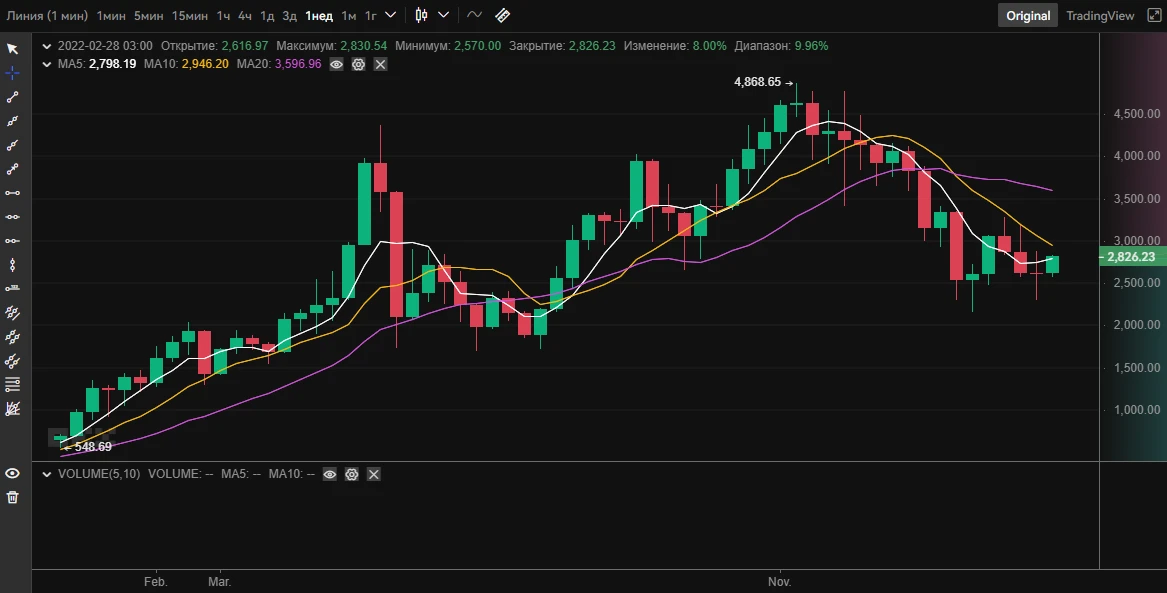Image resolution: width=1167 pixels, height=593 pixels.
Task: Select the crosshair cursor tool
Action: [13, 73]
